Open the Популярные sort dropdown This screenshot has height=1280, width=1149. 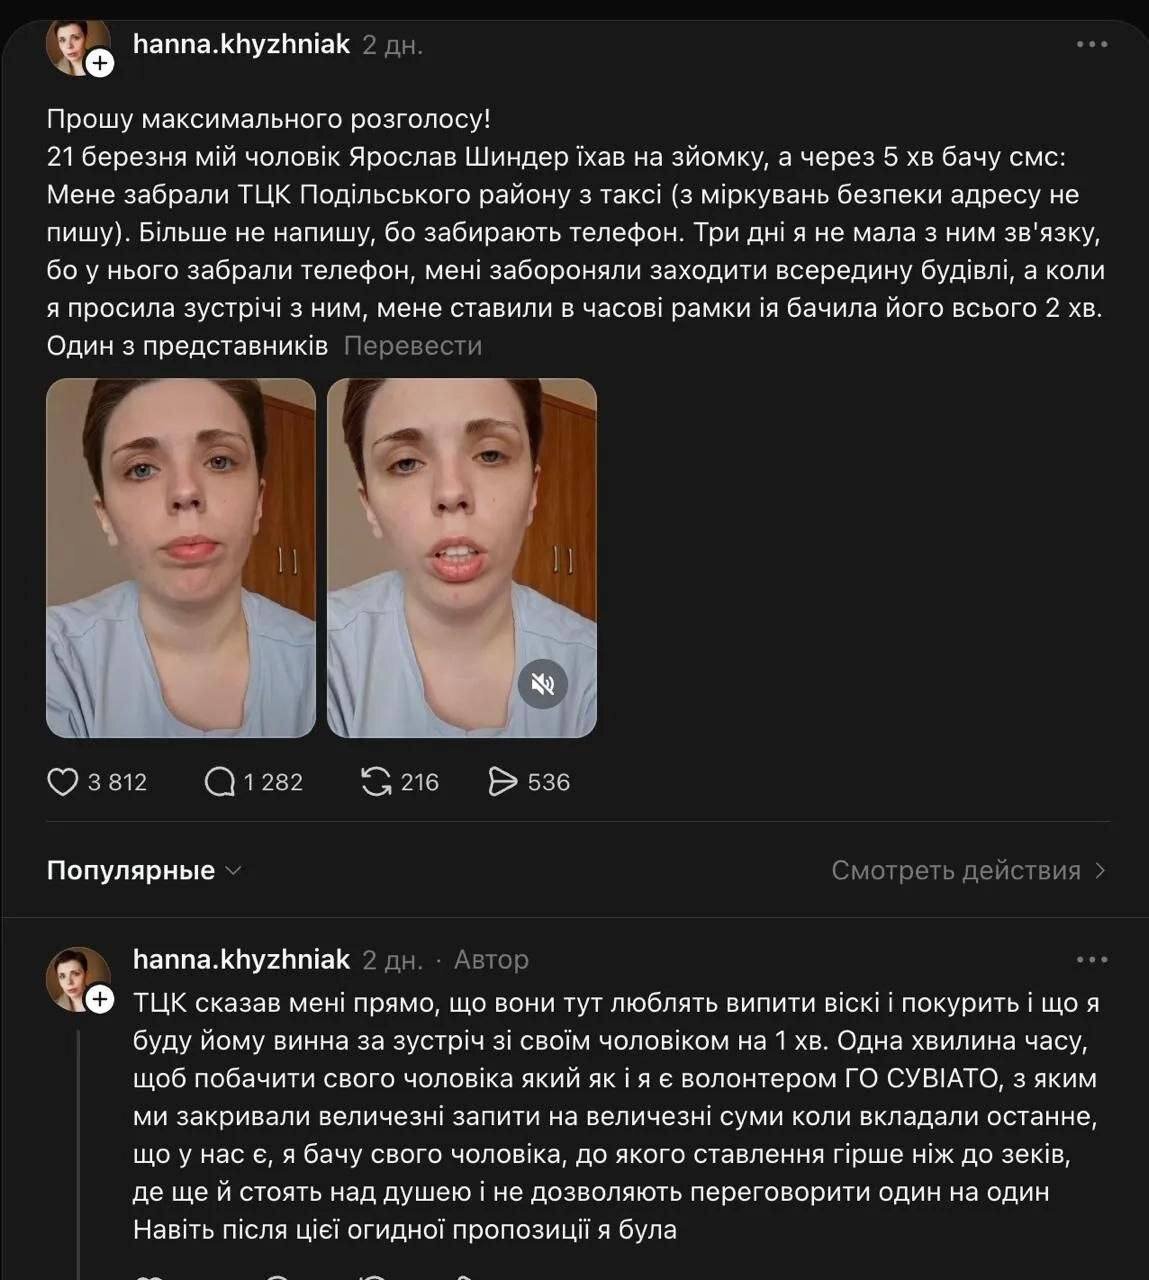pos(144,870)
